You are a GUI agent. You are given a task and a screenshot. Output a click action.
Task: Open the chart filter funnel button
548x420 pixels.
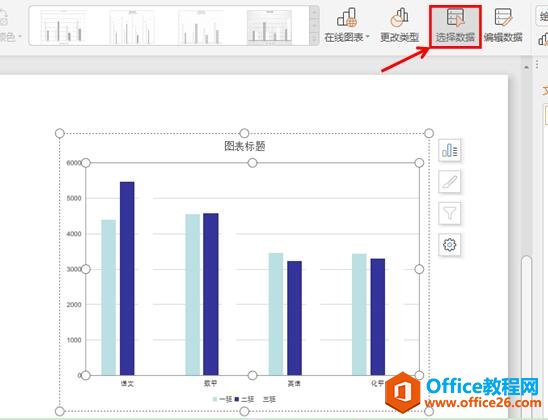449,213
